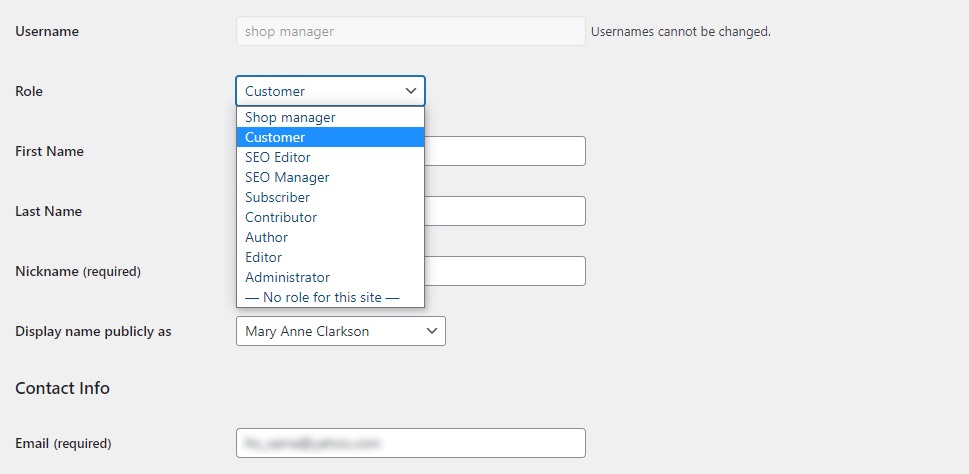Click the Email required input field
969x474 pixels.
pos(411,443)
